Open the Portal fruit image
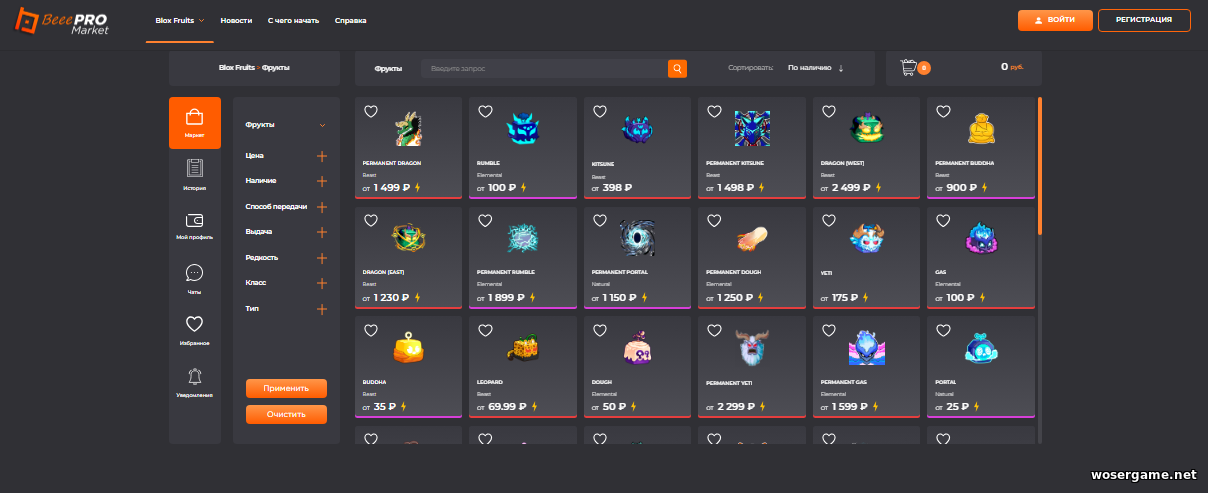Screen dimensions: 1208x493 pyautogui.click(x=981, y=347)
